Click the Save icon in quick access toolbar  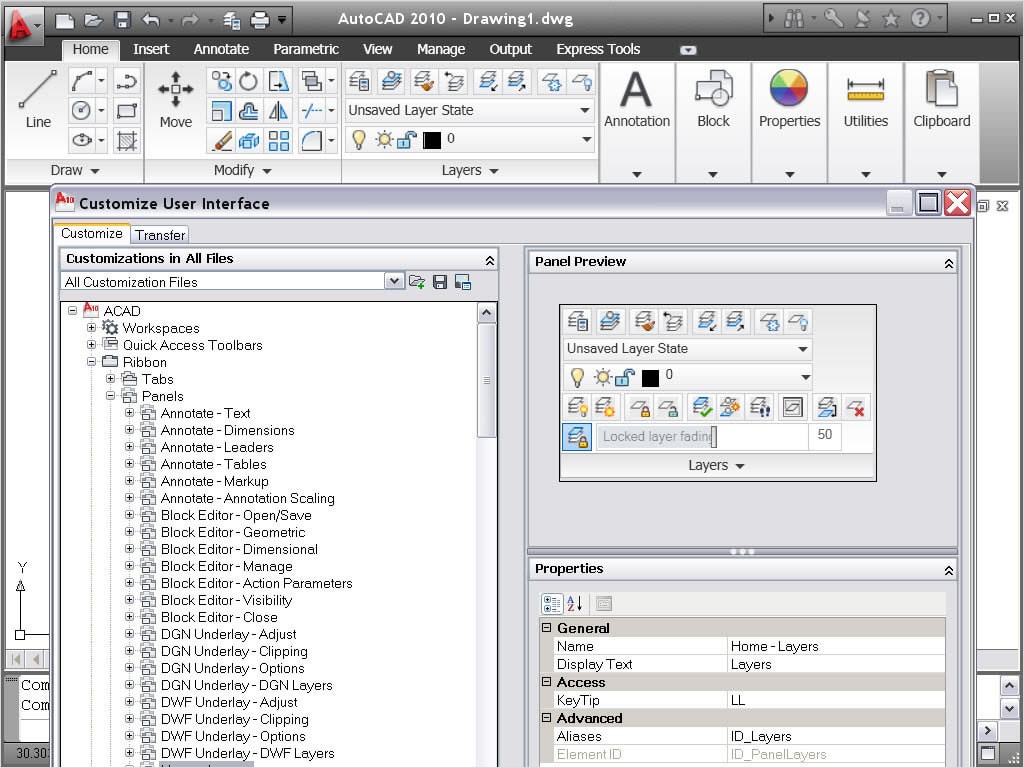tap(122, 19)
